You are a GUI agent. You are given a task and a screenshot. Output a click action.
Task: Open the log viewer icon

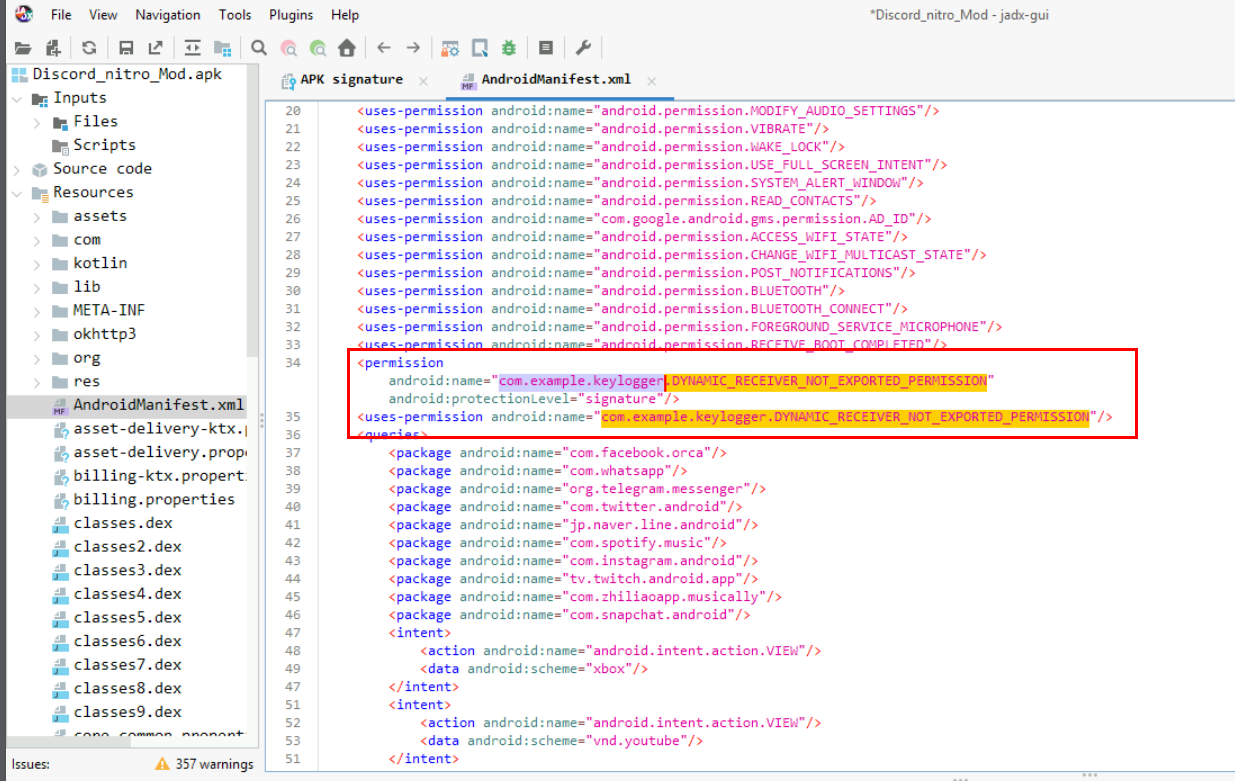click(545, 47)
